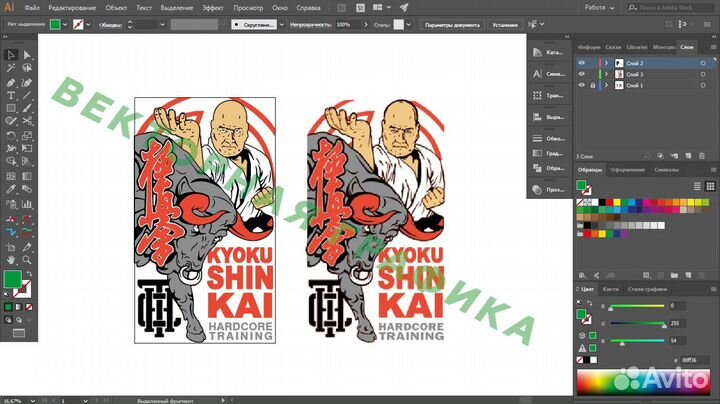Select the Rectangle tool
Viewport: 720px width, 404px height.
coord(10,108)
